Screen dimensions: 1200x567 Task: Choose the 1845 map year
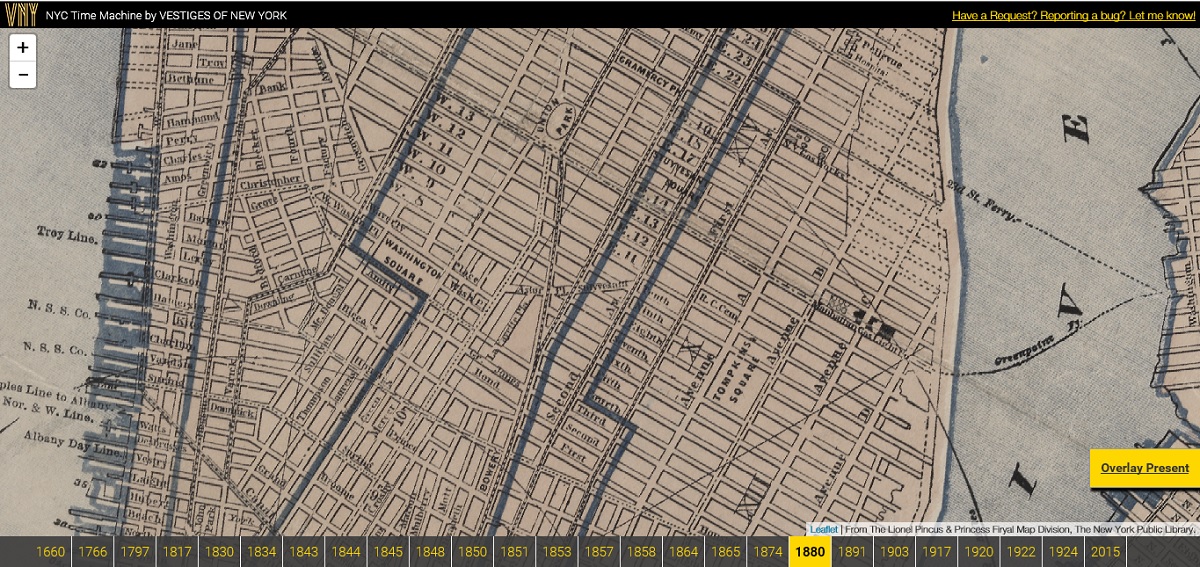click(x=388, y=552)
